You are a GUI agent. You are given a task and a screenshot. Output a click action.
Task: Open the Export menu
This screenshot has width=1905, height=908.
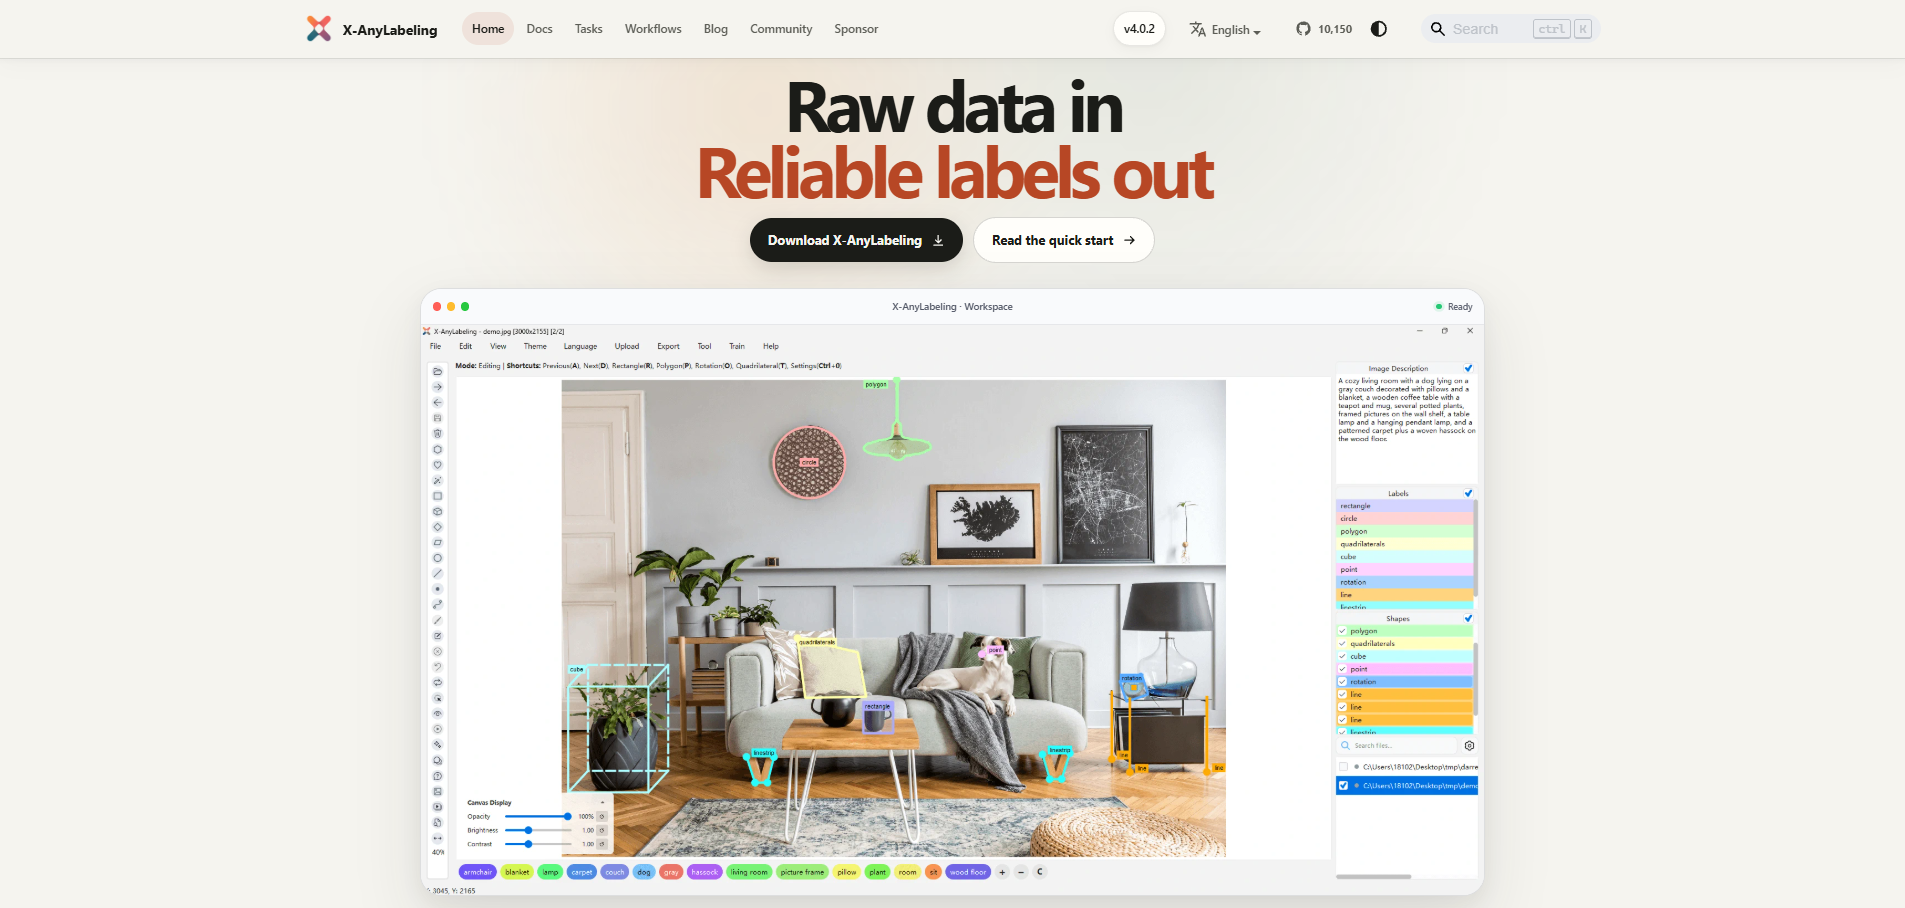coord(668,347)
